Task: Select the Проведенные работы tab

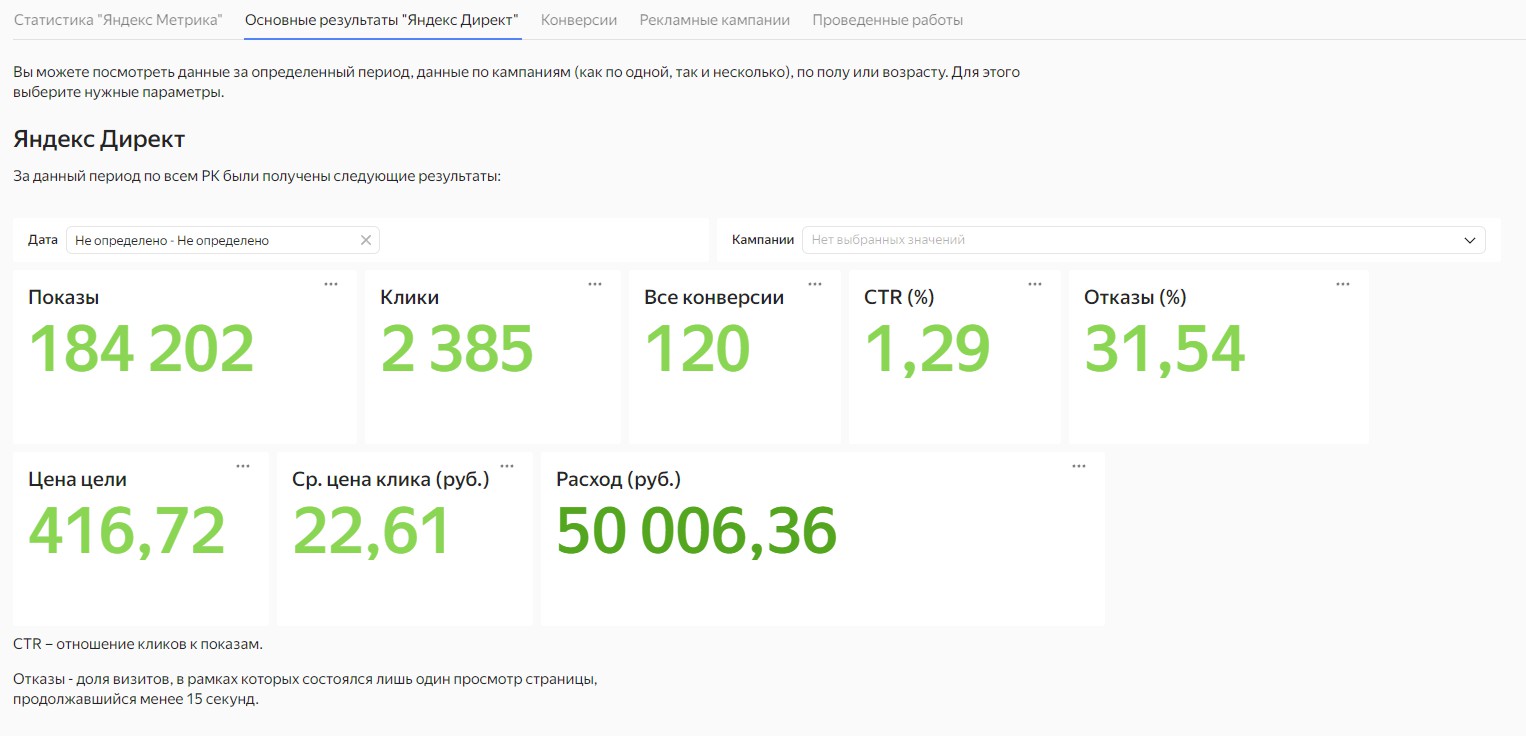Action: (x=888, y=20)
